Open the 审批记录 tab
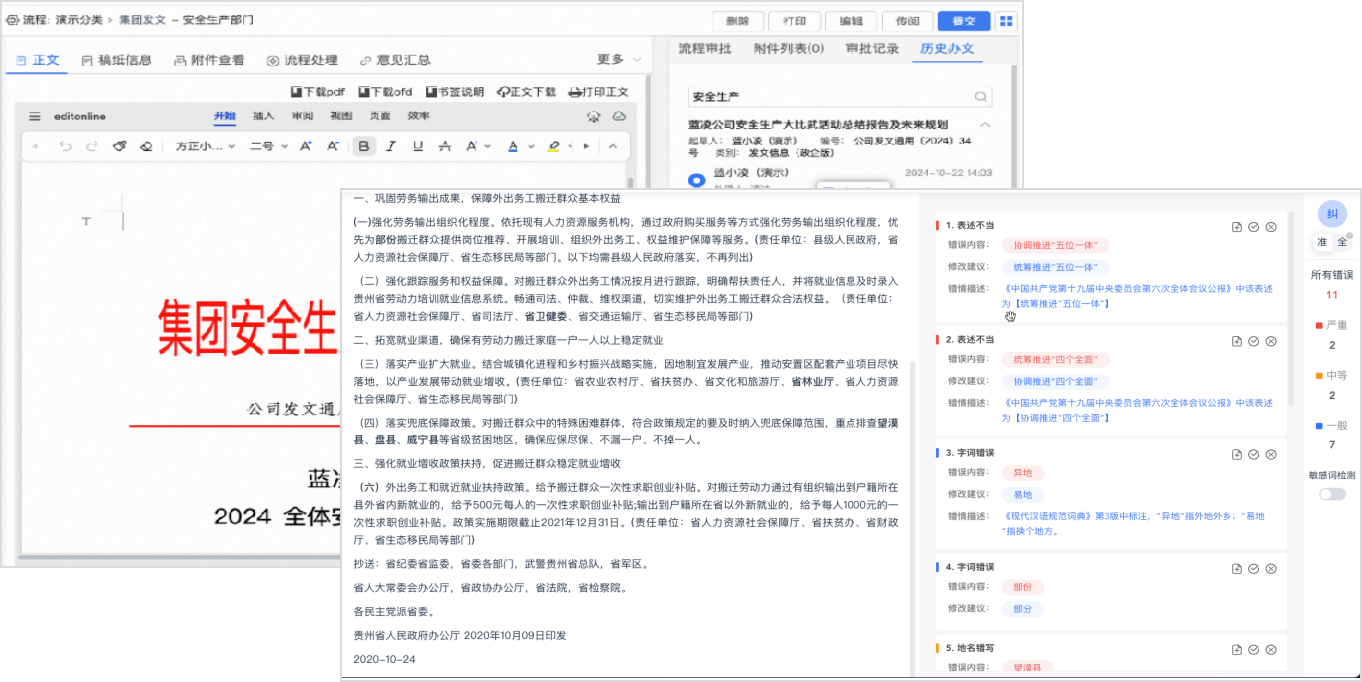1362x682 pixels. click(x=872, y=48)
